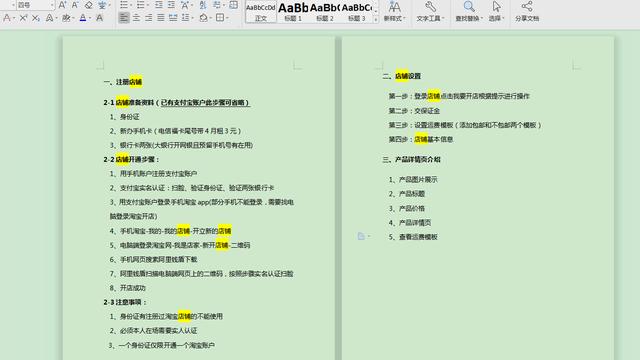
Task: Apply numbered list formatting
Action: coord(140,5)
